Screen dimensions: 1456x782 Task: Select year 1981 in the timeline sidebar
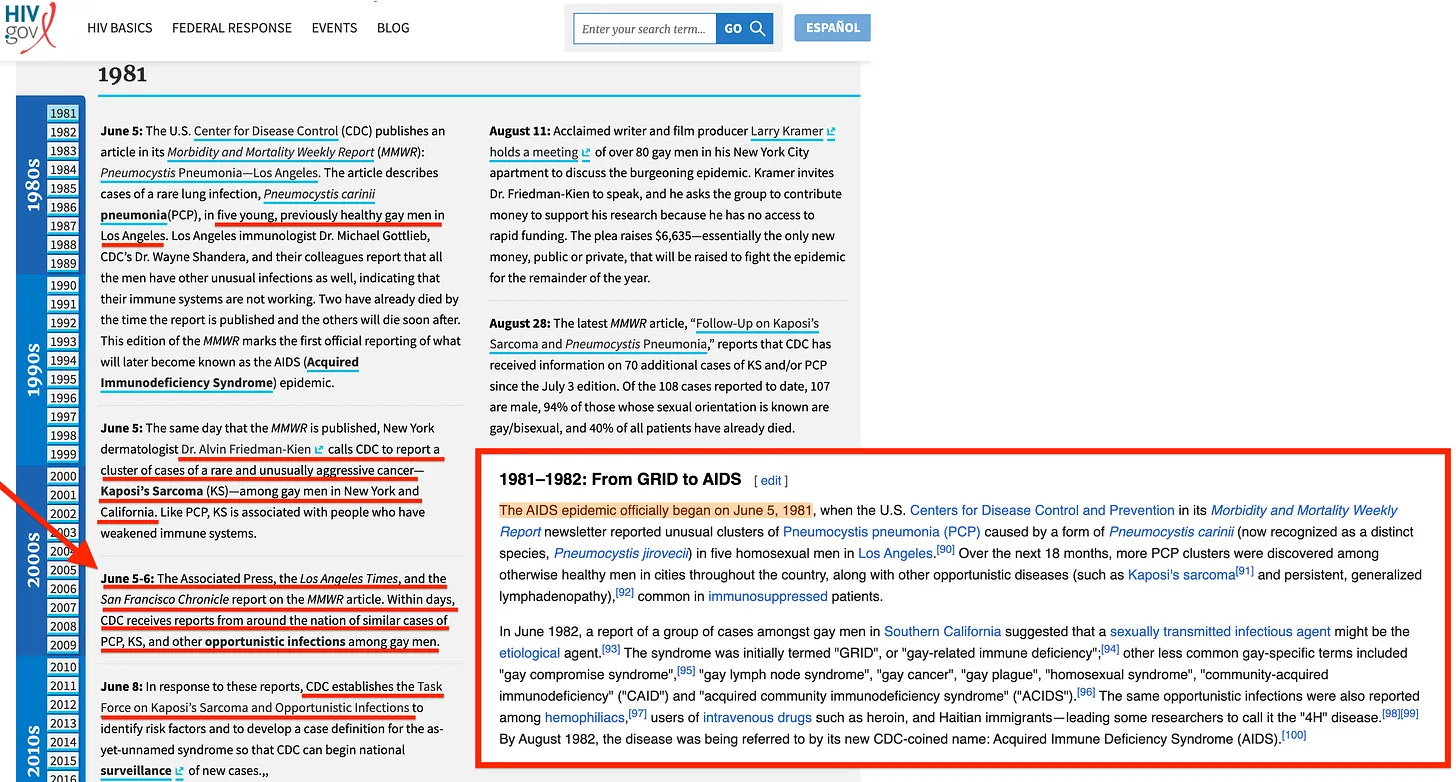[63, 113]
